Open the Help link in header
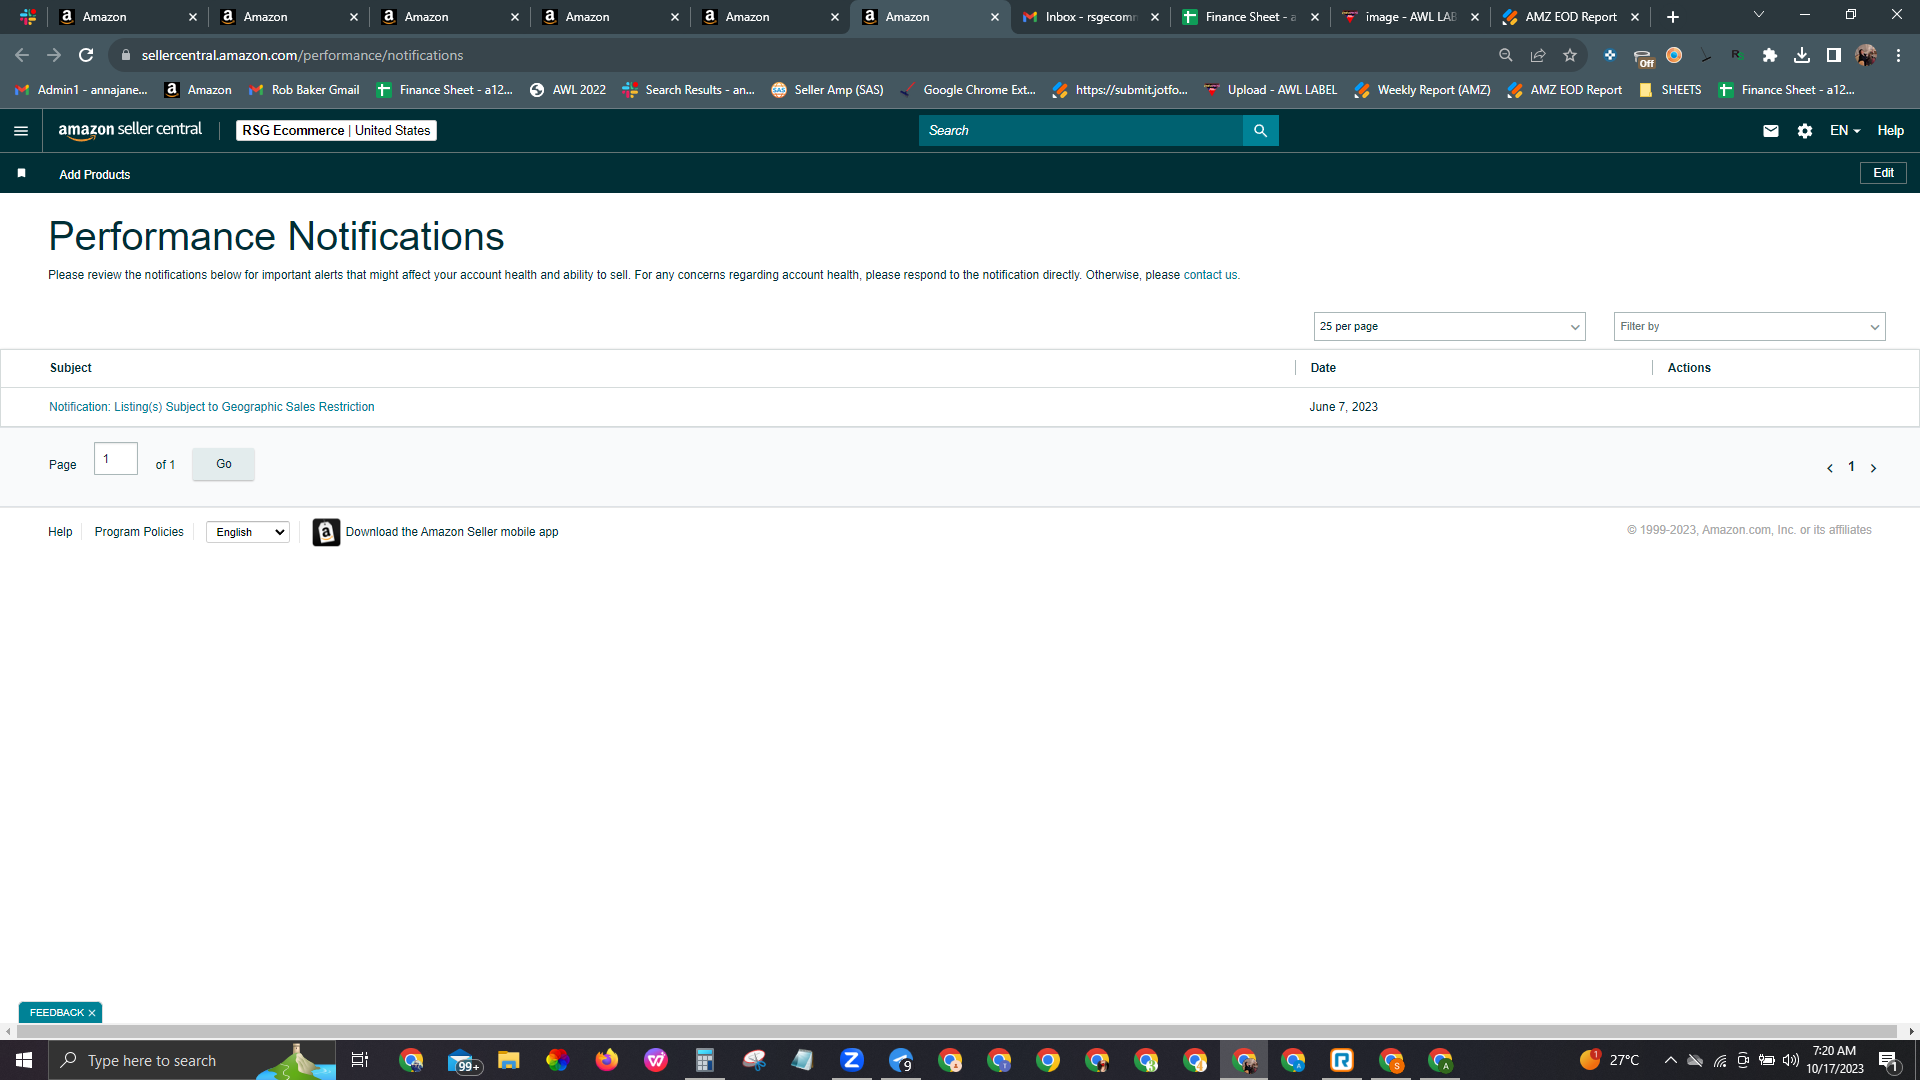Image resolution: width=1920 pixels, height=1080 pixels. [1890, 131]
